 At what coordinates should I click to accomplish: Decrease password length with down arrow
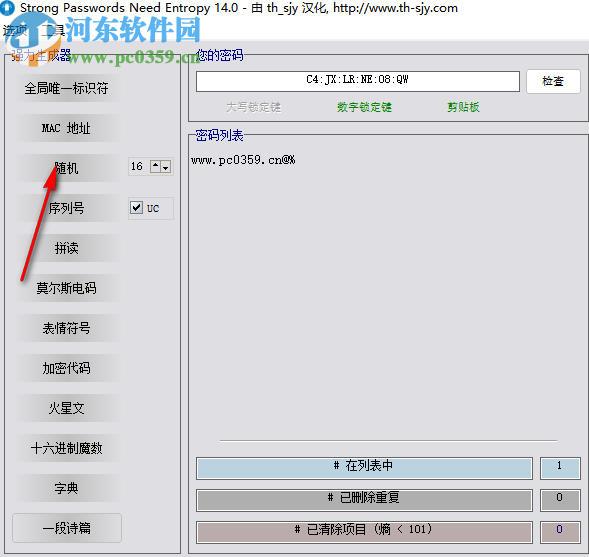point(166,166)
